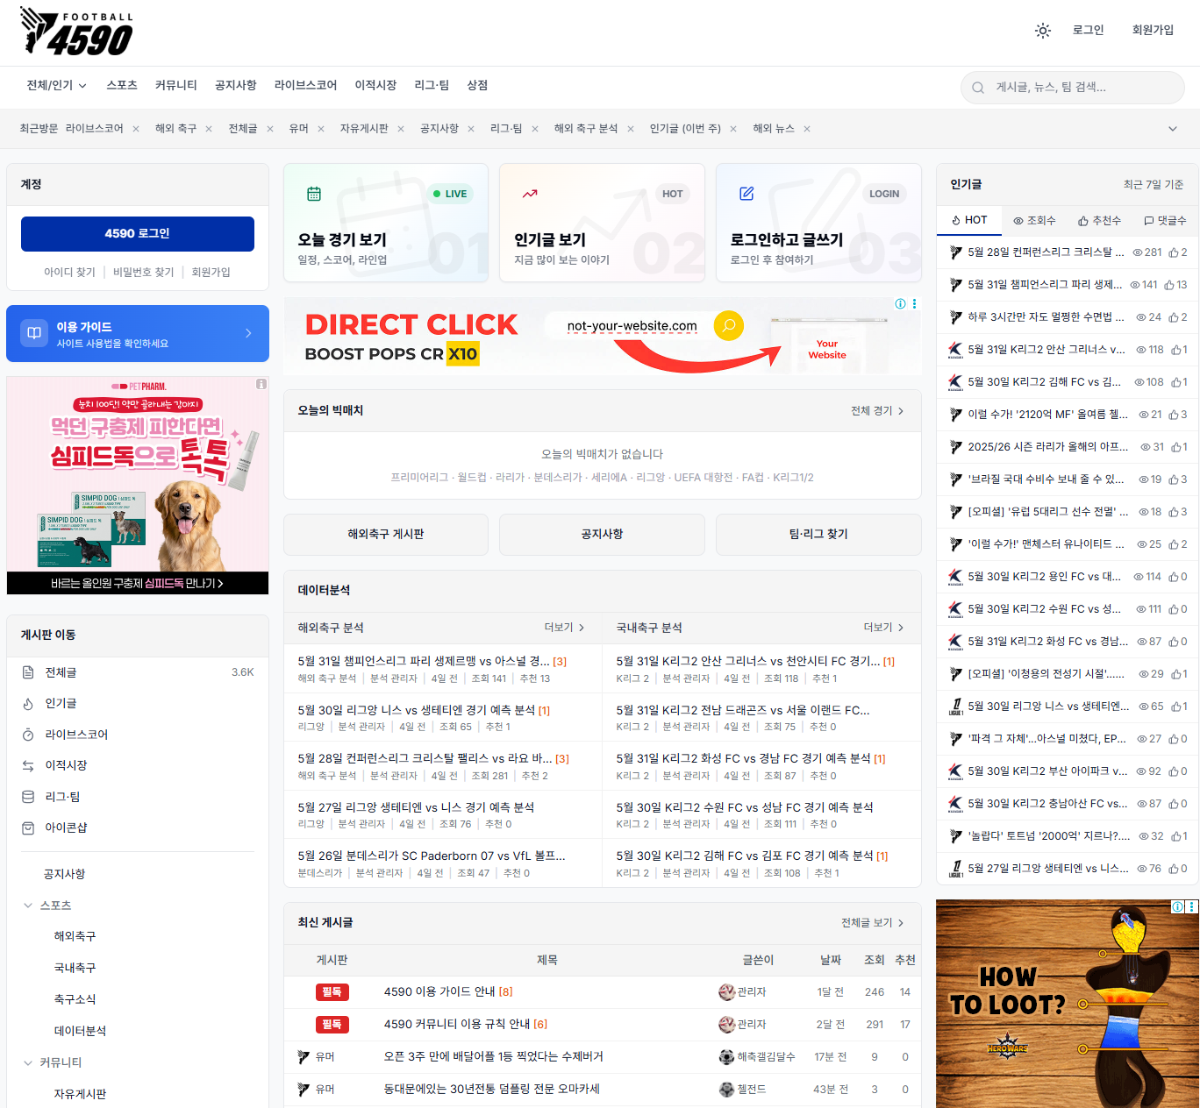Open the 4590 Football logo home link
1200x1108 pixels.
point(76,33)
